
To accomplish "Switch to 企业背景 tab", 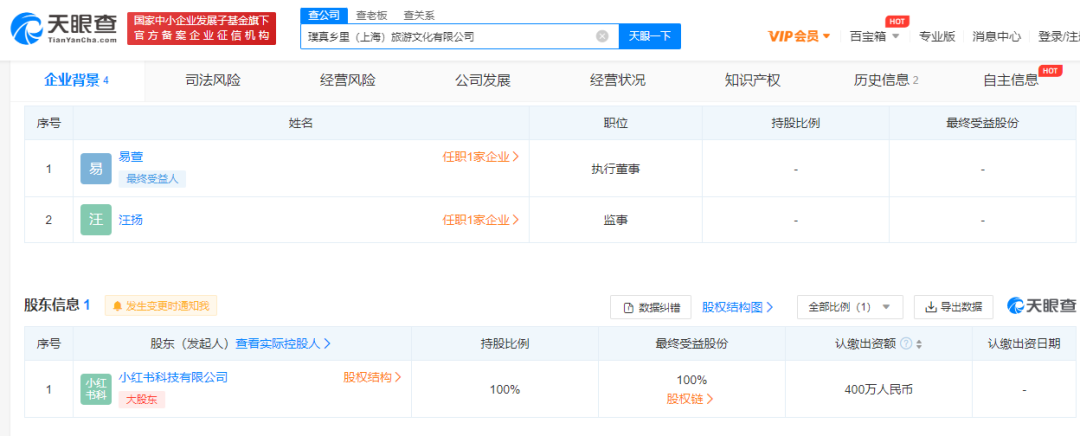I will pyautogui.click(x=76, y=81).
